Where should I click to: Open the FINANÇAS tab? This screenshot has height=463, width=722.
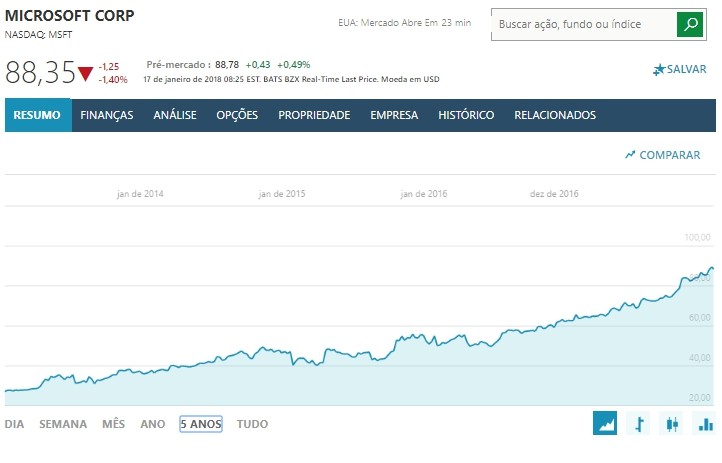(x=107, y=115)
